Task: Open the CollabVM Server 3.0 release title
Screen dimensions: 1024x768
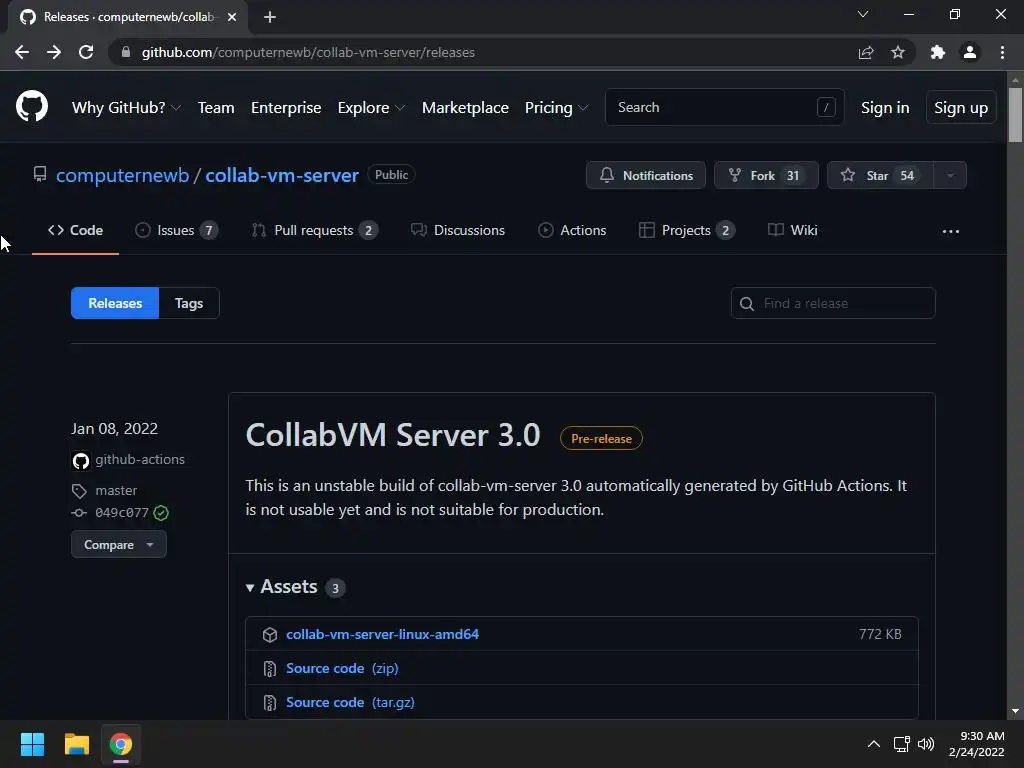Action: 393,436
